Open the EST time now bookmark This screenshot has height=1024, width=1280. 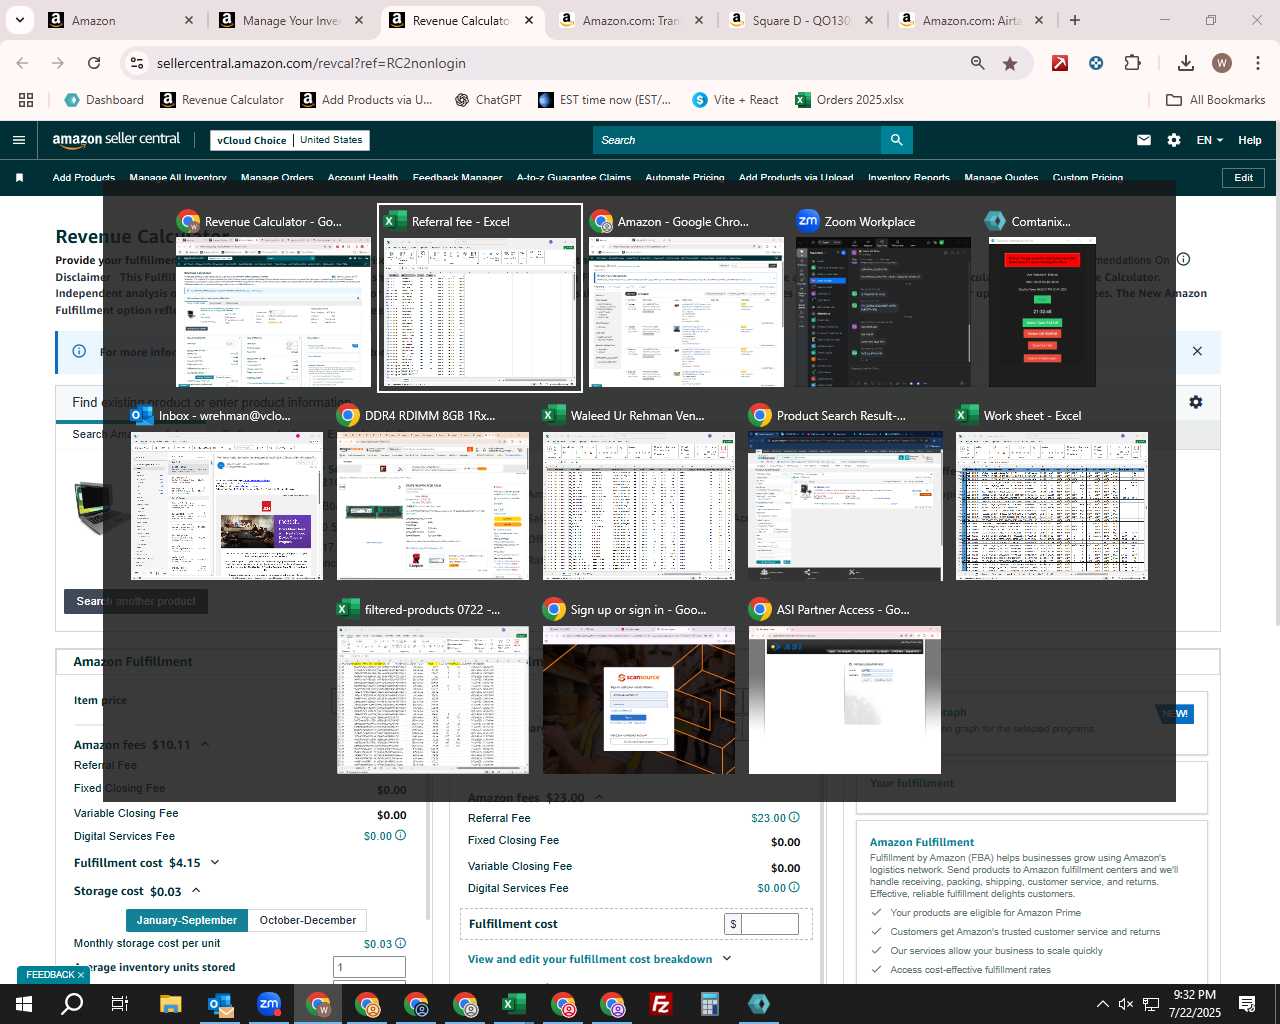604,100
